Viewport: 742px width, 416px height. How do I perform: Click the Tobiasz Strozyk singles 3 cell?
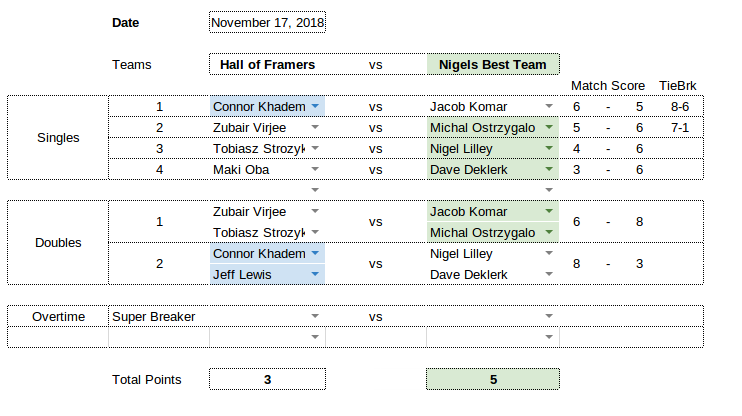tap(267, 148)
